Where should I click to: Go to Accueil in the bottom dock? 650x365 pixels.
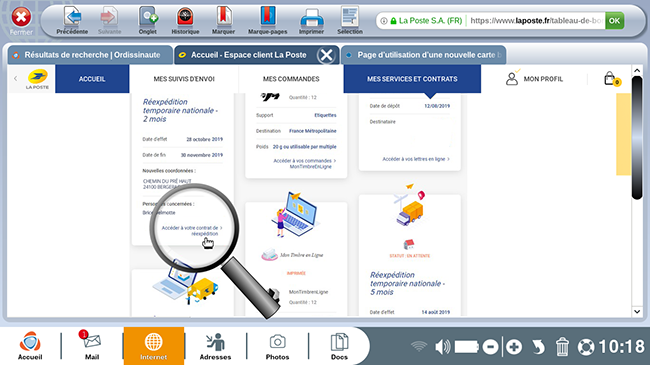click(x=30, y=346)
